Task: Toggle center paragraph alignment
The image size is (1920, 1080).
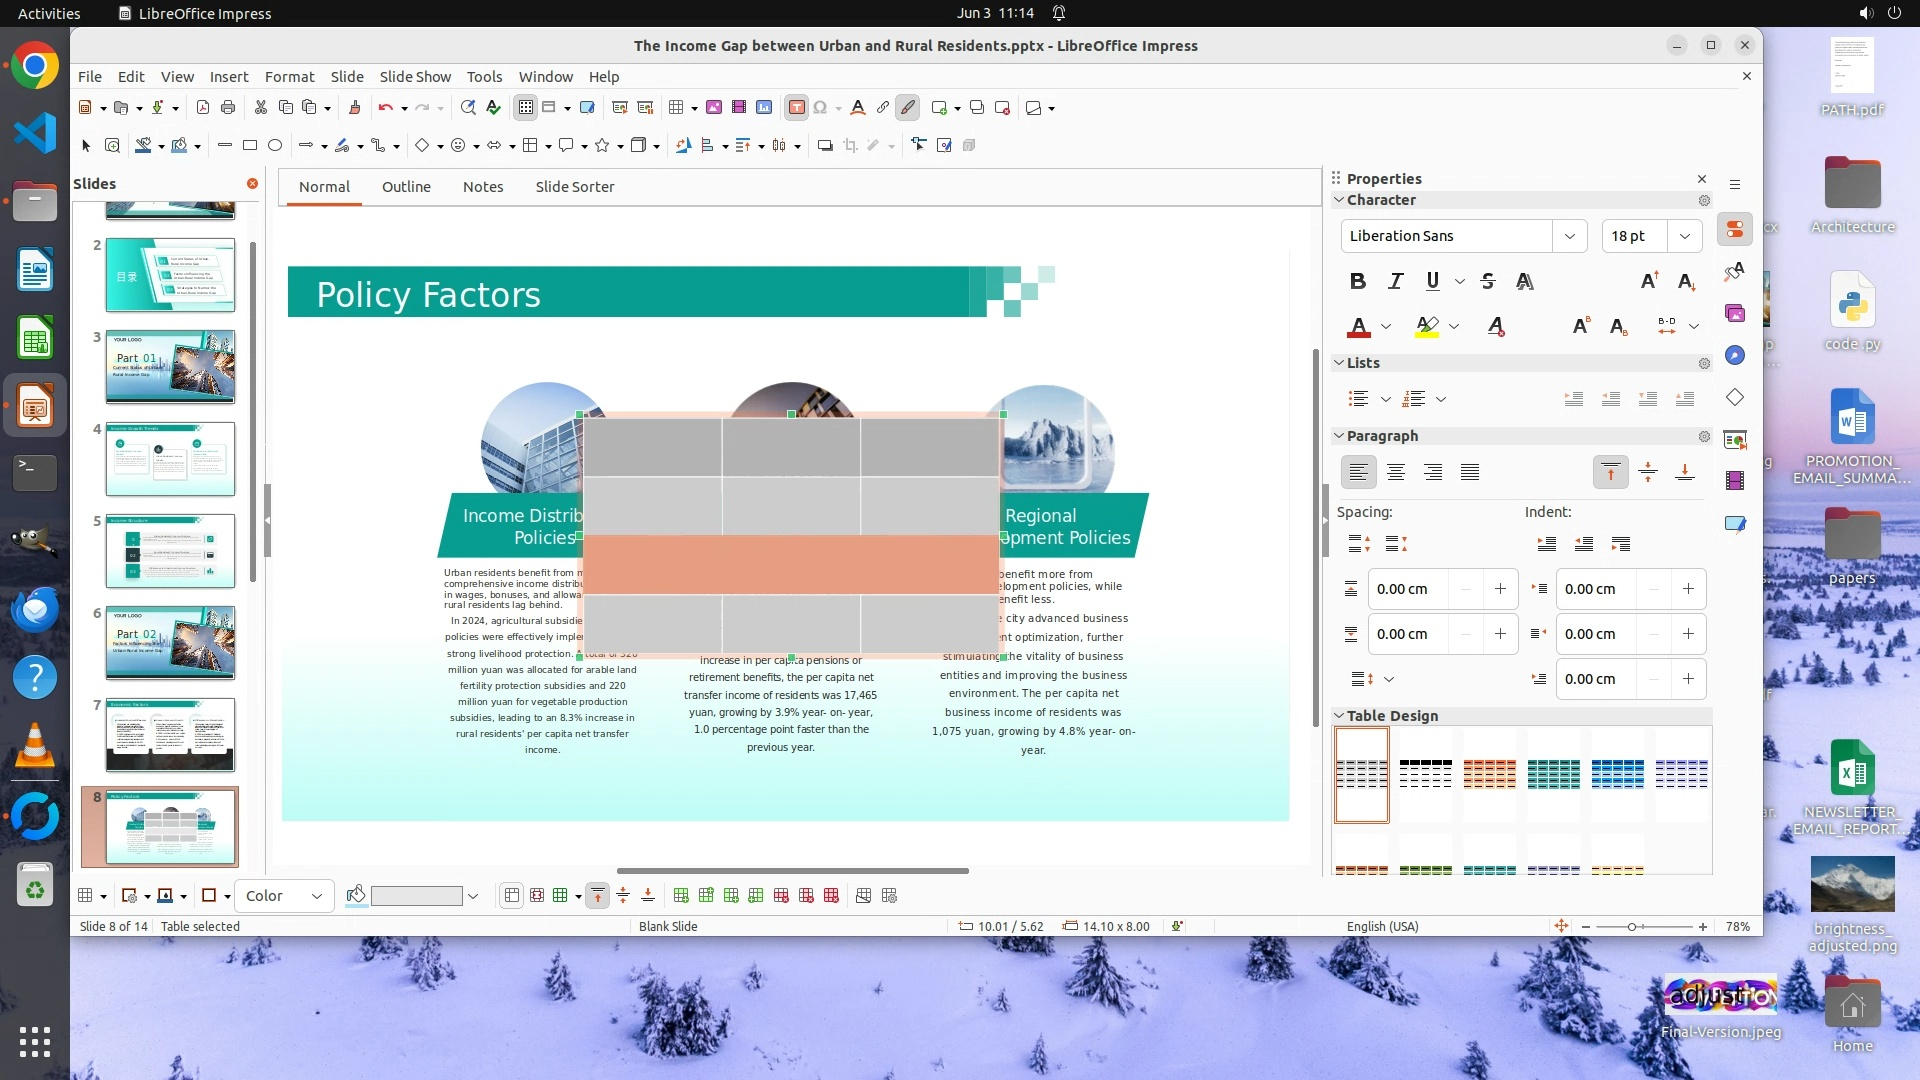Action: coord(1396,472)
